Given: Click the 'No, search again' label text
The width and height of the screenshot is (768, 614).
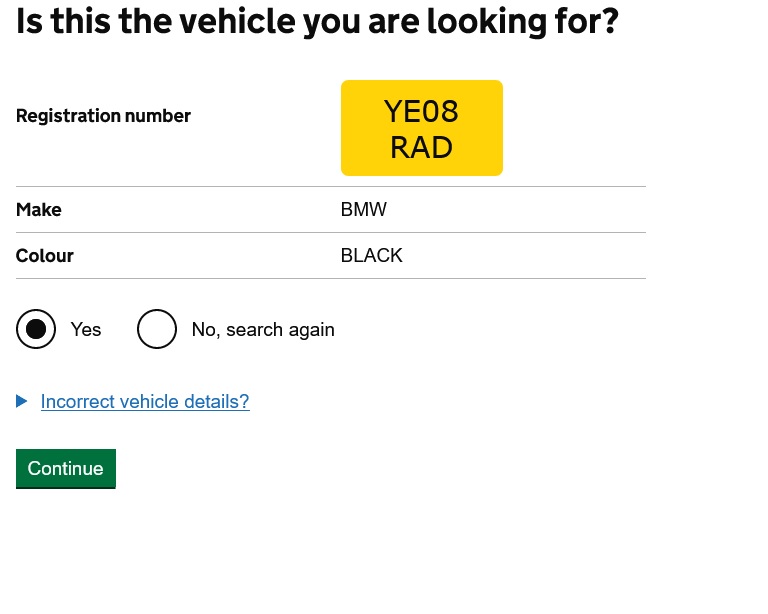Looking at the screenshot, I should pos(263,330).
